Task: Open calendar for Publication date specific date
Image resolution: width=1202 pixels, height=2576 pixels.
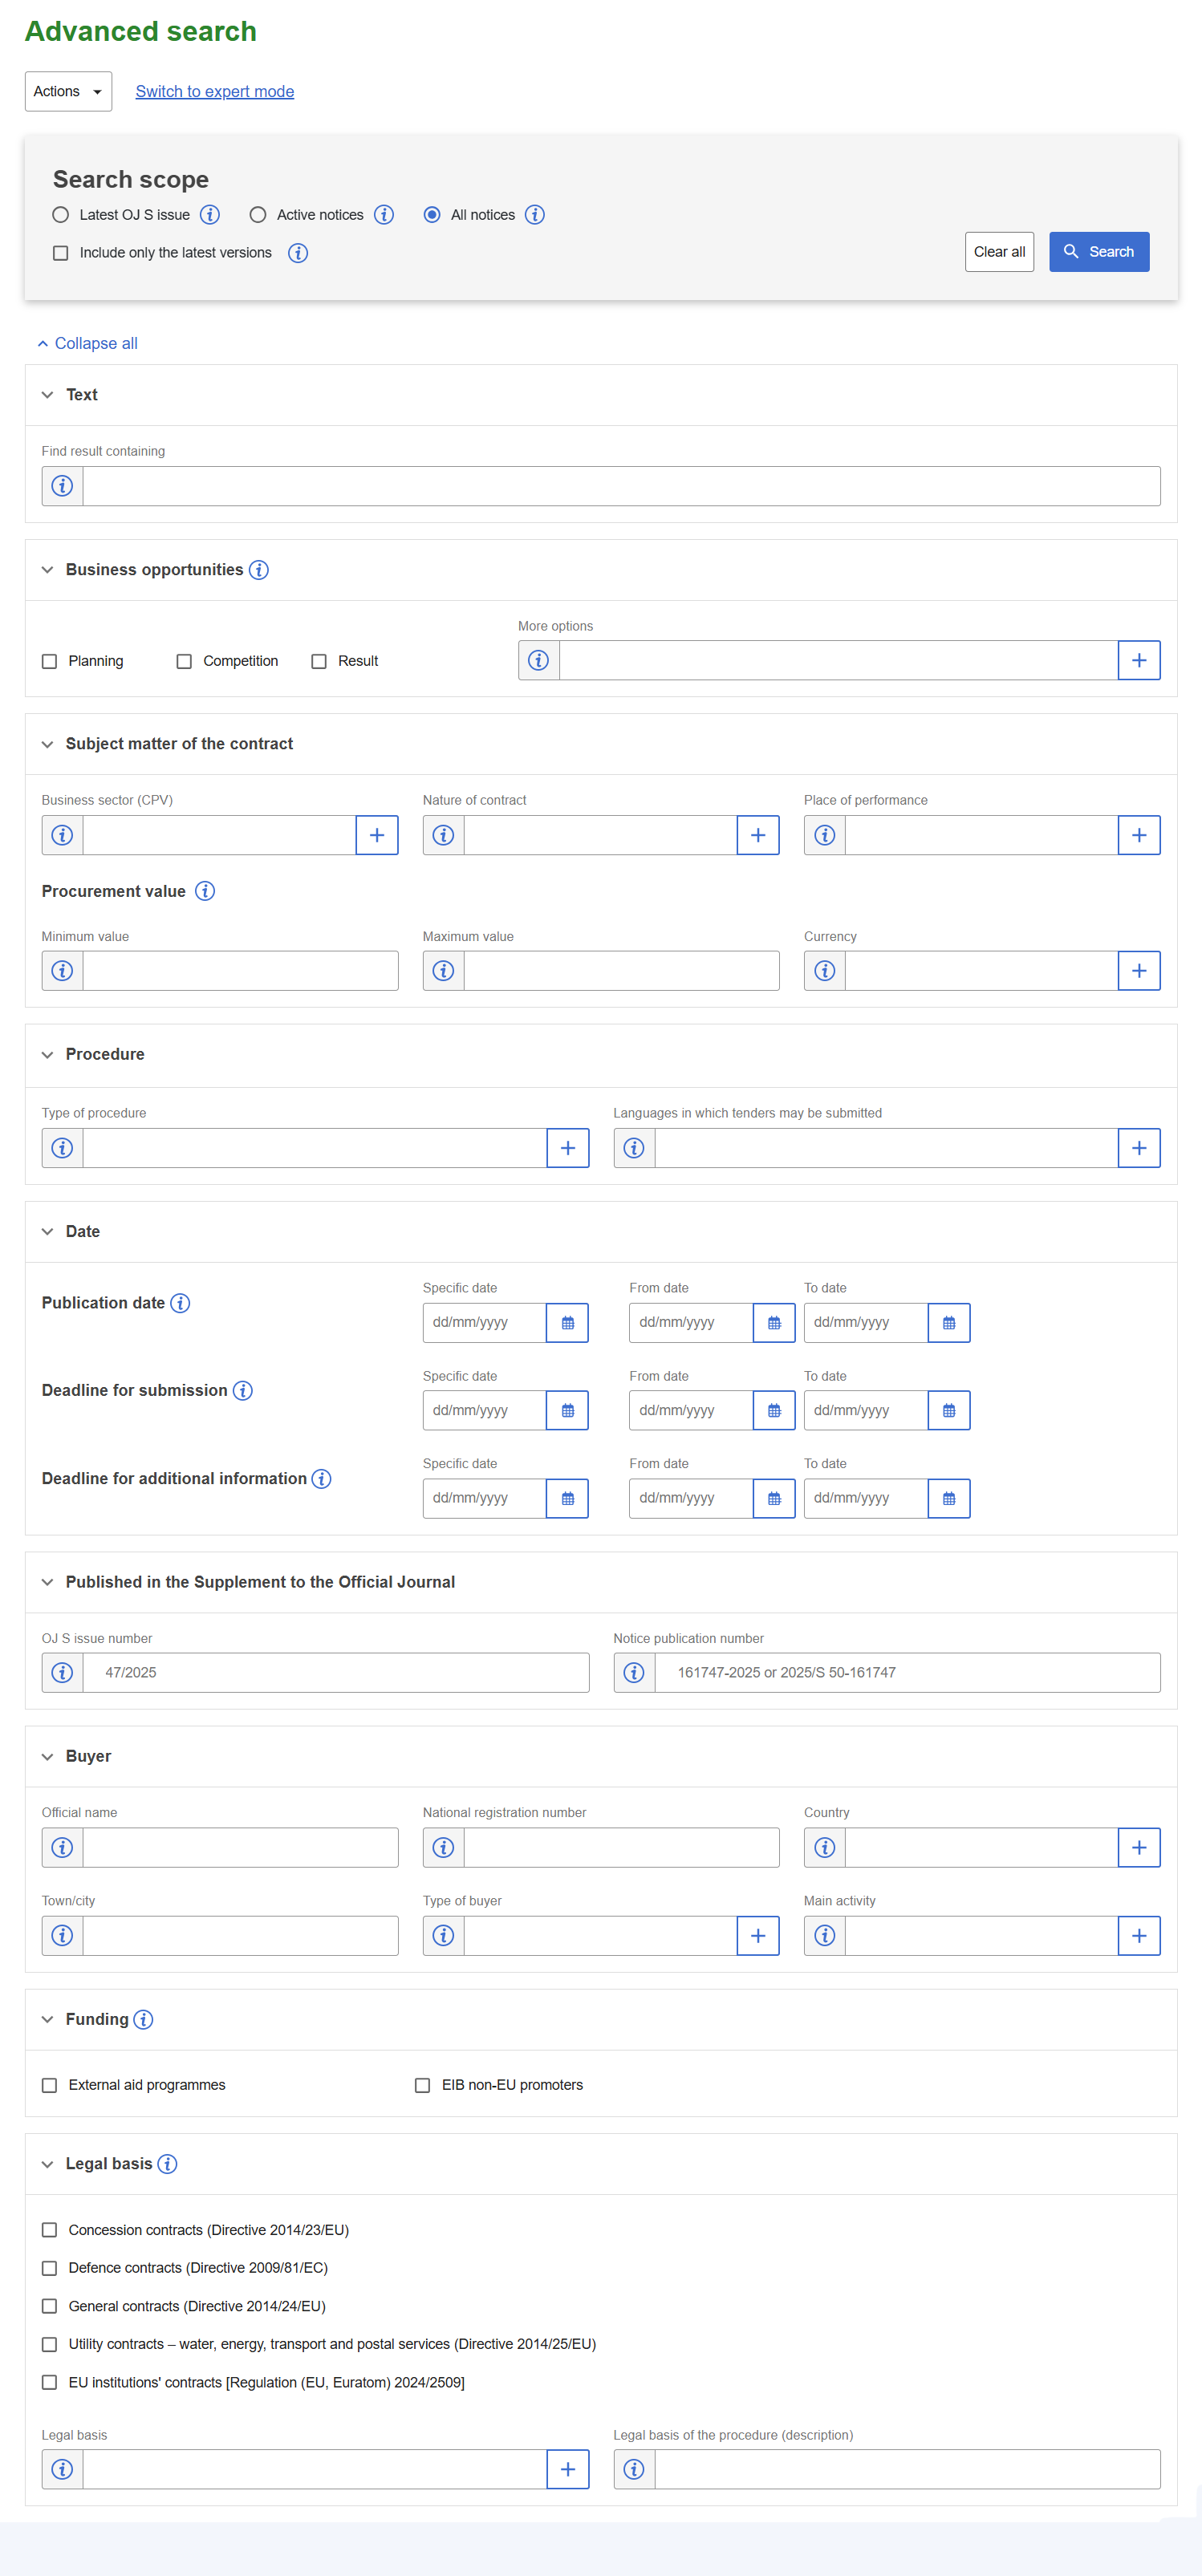Action: (568, 1323)
